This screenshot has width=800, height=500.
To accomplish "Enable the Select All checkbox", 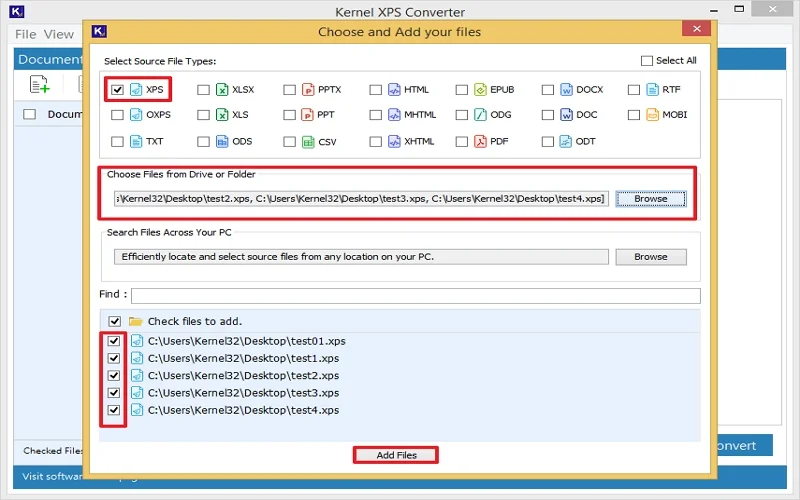I will tap(647, 61).
